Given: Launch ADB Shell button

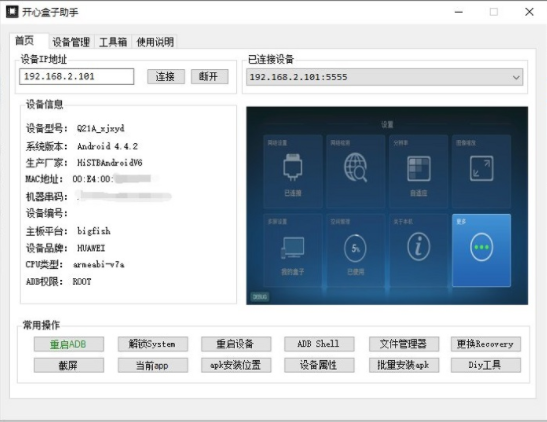Looking at the screenshot, I should point(319,344).
